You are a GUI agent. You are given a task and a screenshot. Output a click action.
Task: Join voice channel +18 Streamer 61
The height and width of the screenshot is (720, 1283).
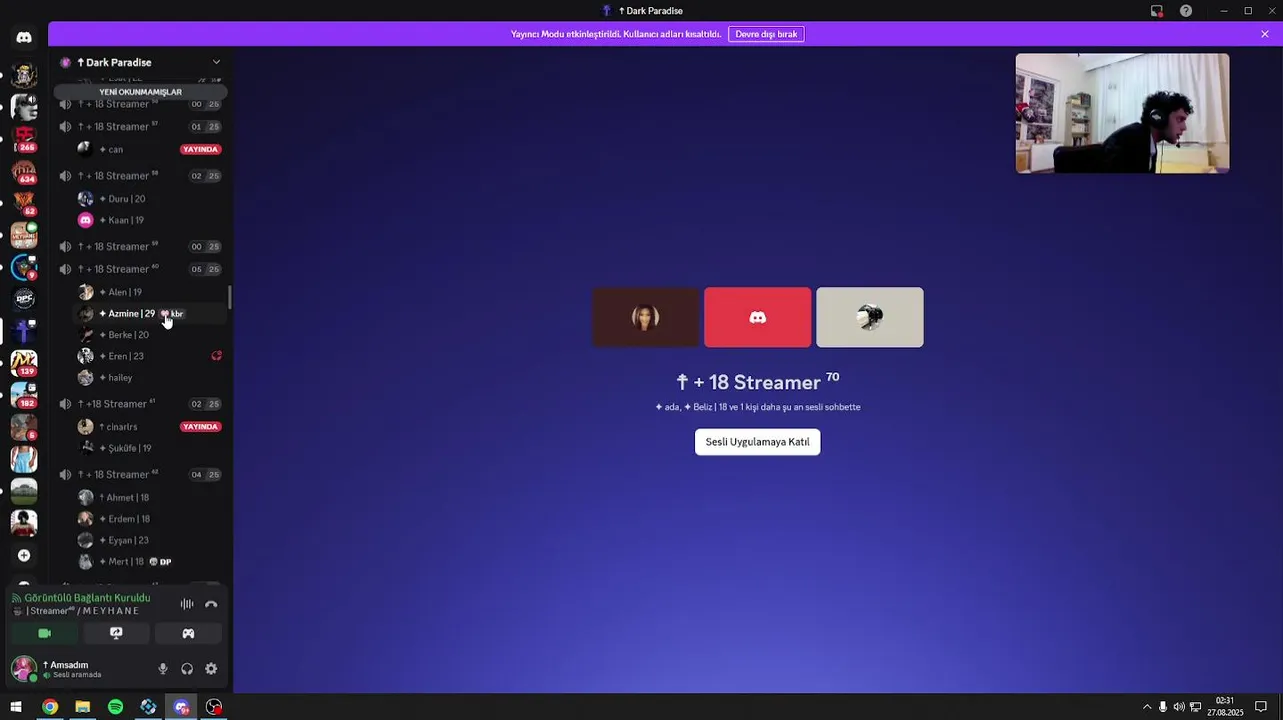pyautogui.click(x=140, y=404)
